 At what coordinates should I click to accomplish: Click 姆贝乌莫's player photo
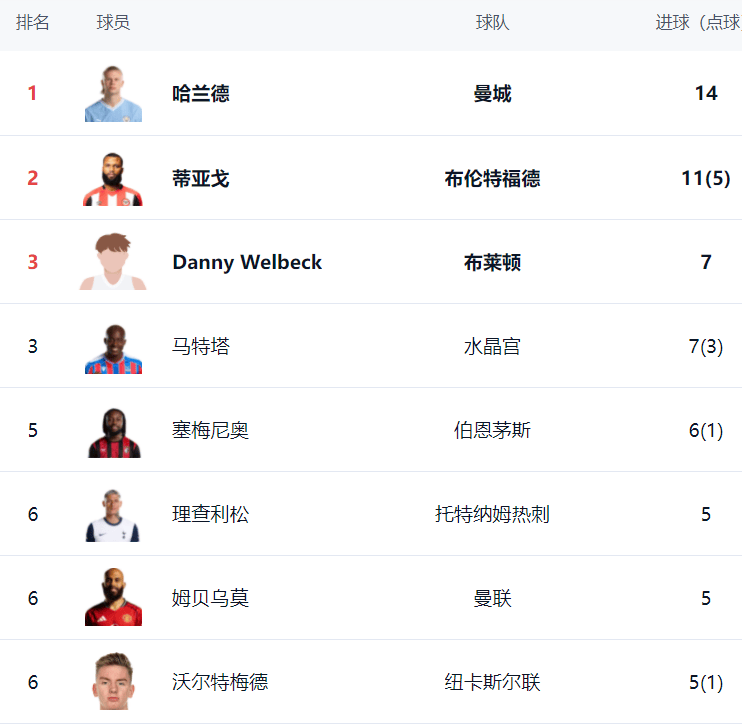[113, 599]
